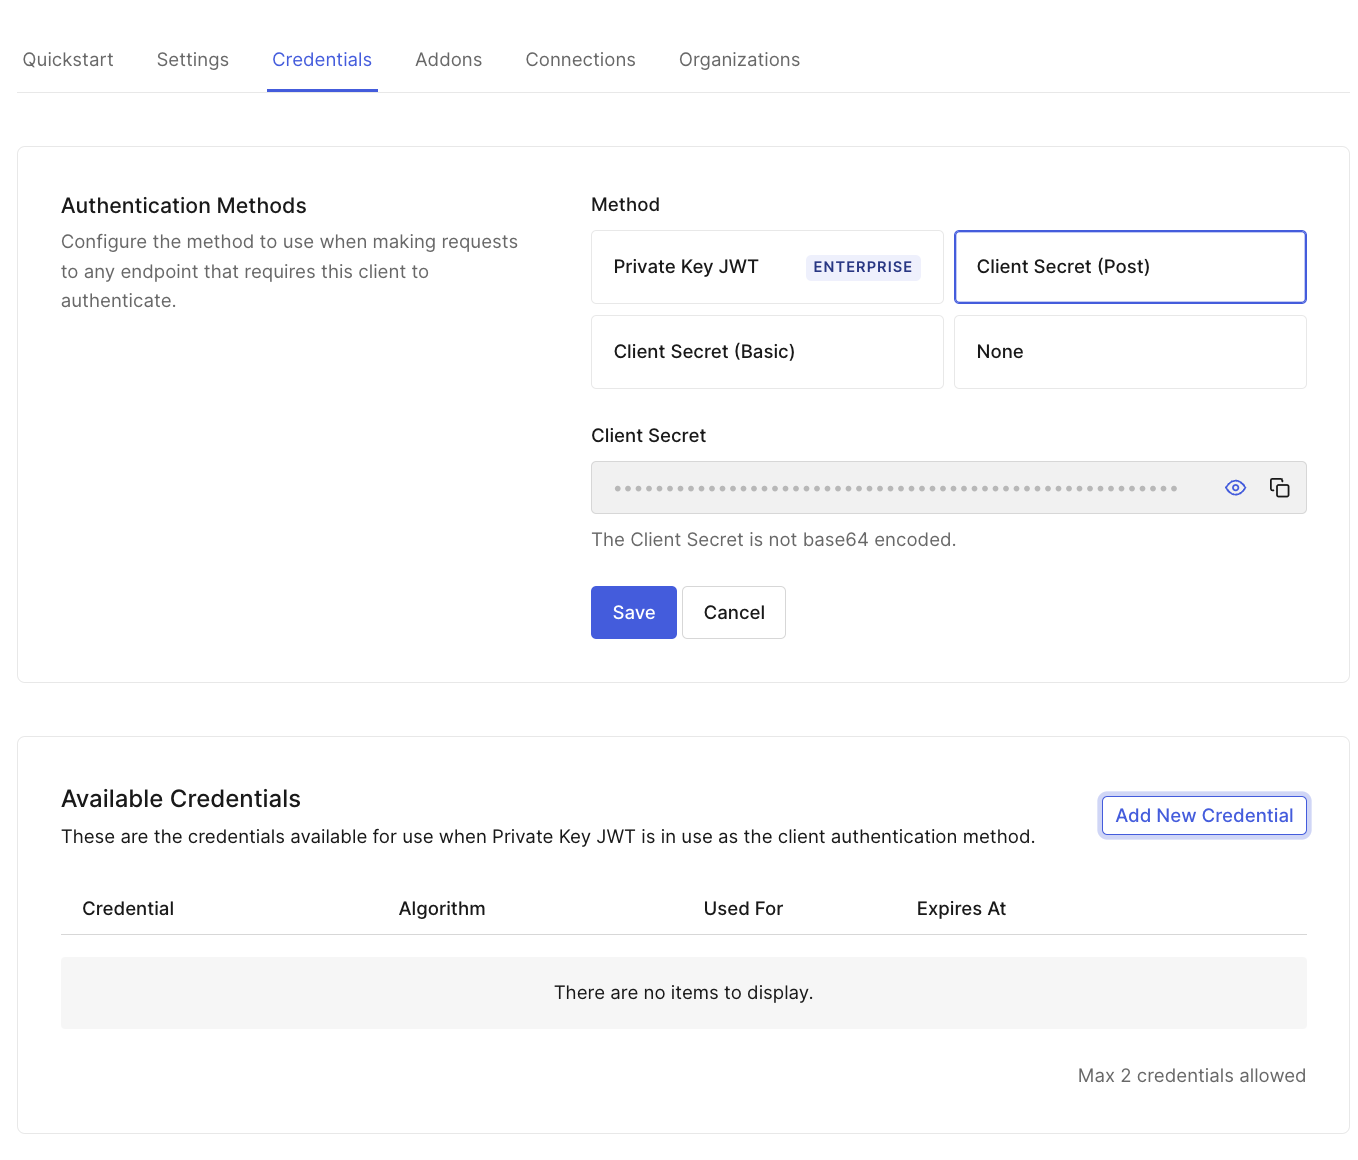Viewport: 1358px width, 1160px height.
Task: Click the empty credentials table message
Action: coord(684,992)
